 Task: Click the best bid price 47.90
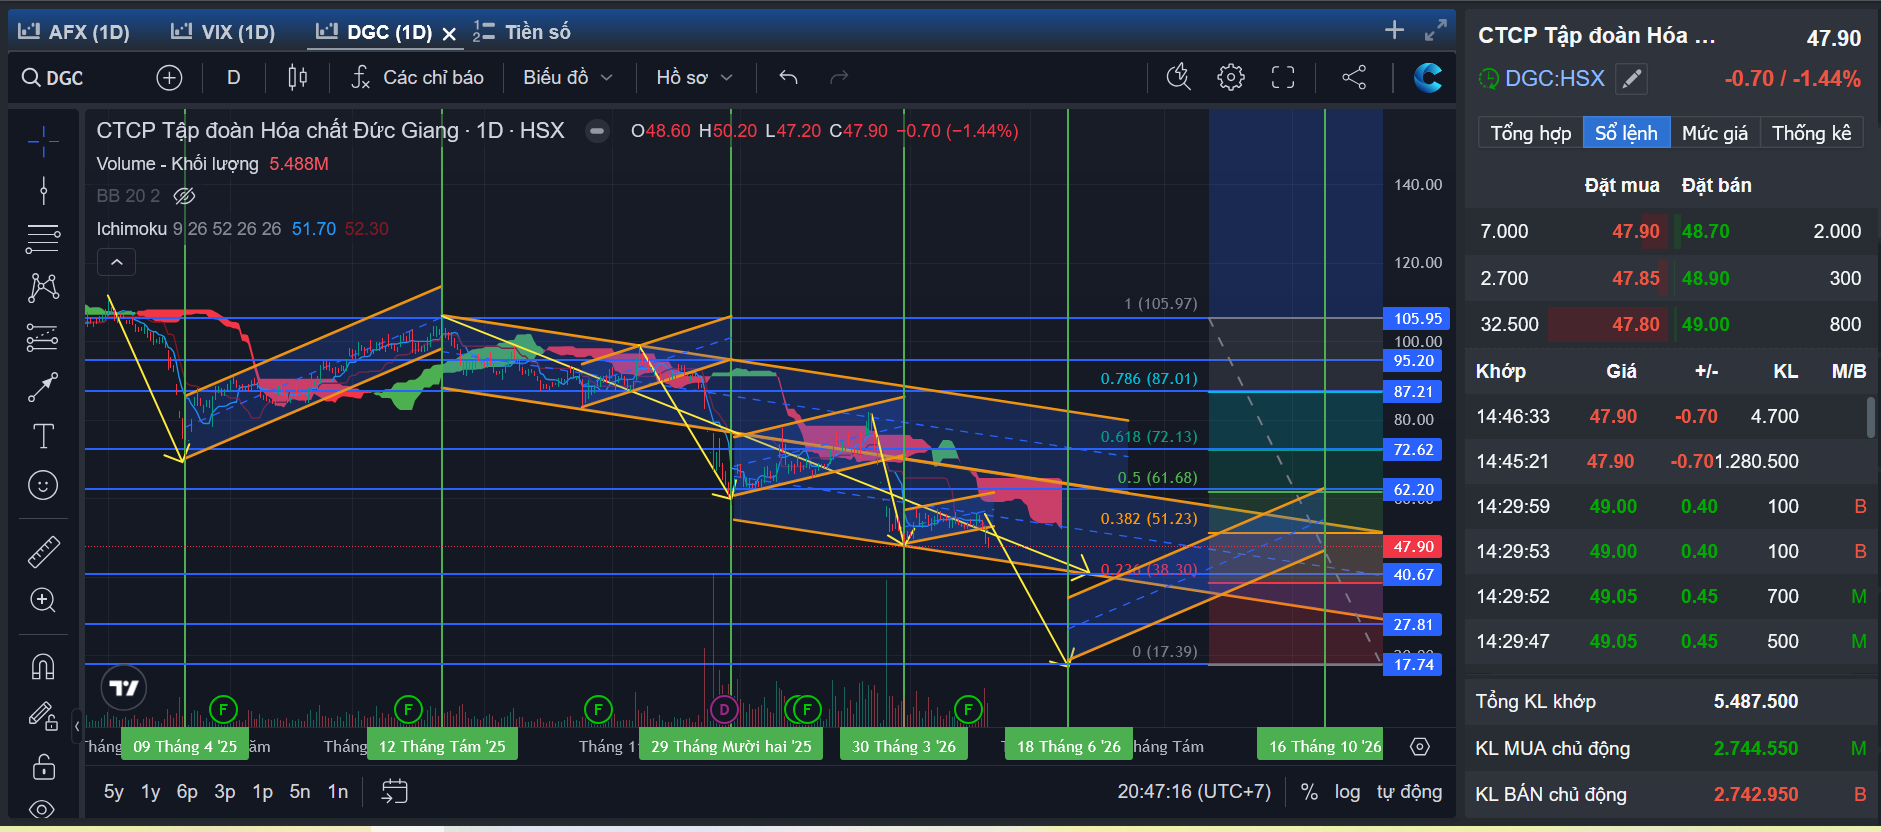[1635, 231]
